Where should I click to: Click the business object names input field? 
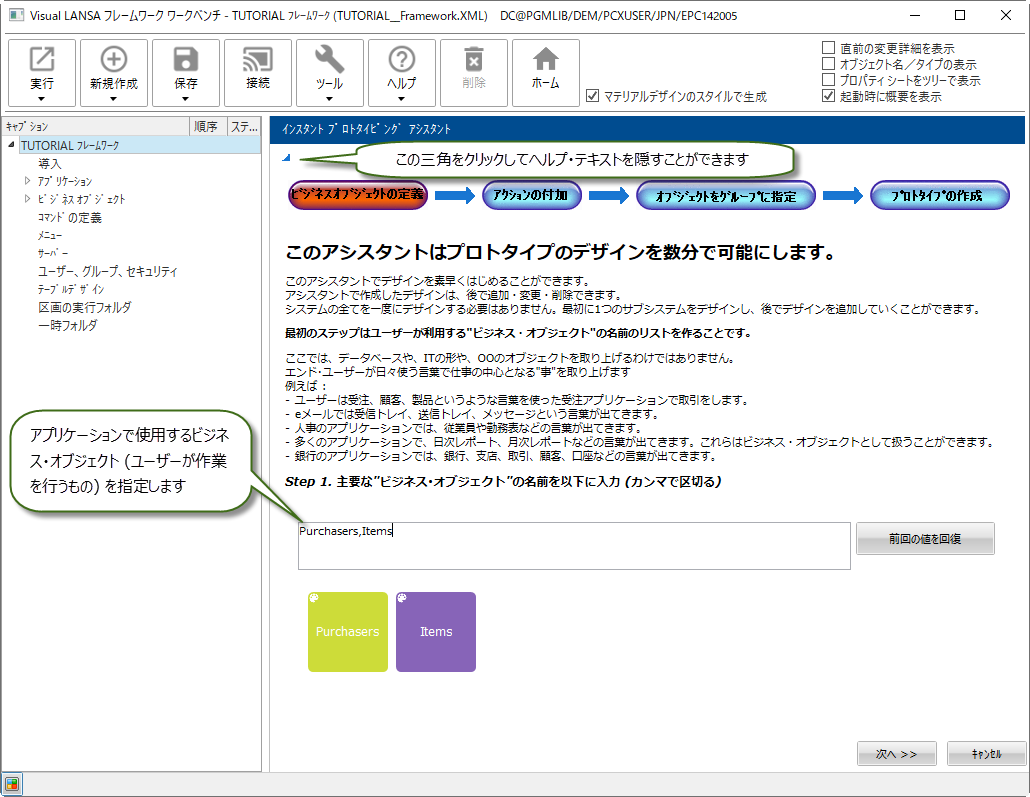click(574, 545)
